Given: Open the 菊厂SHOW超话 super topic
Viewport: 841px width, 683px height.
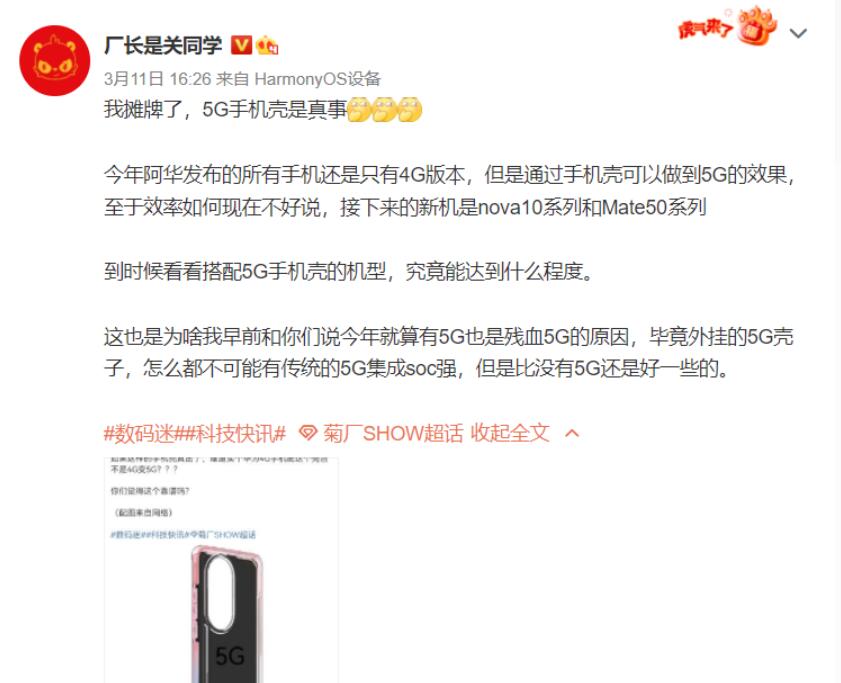Looking at the screenshot, I should pyautogui.click(x=393, y=432).
